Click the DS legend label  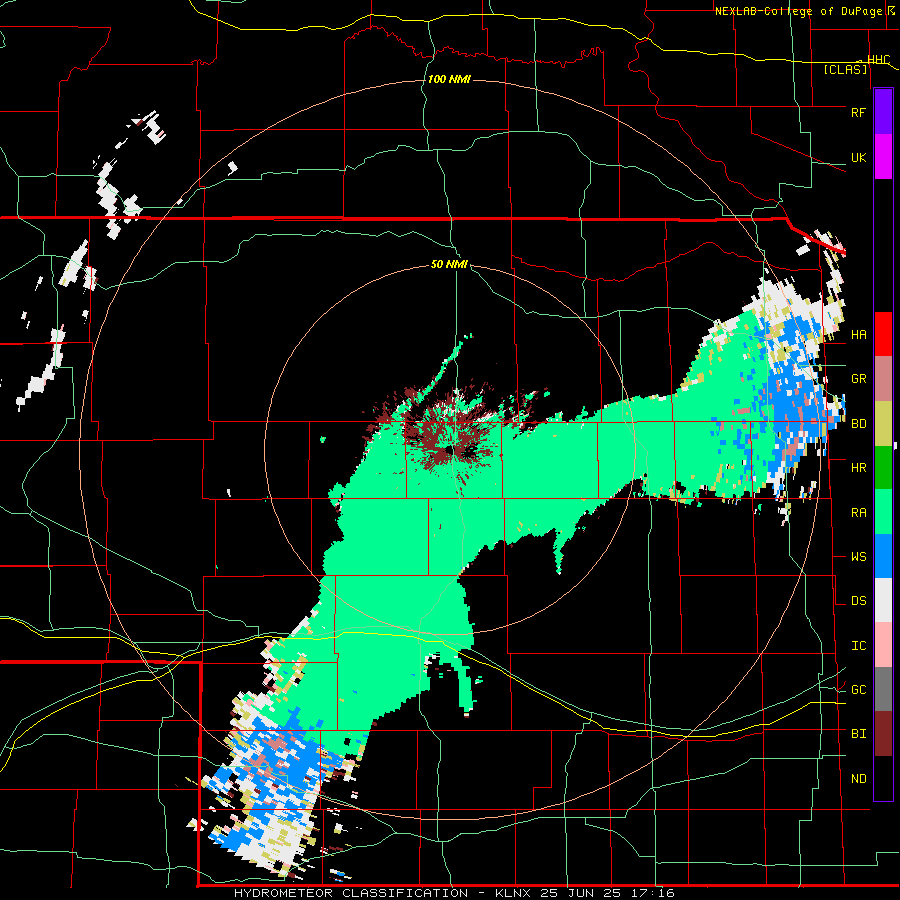click(x=858, y=601)
